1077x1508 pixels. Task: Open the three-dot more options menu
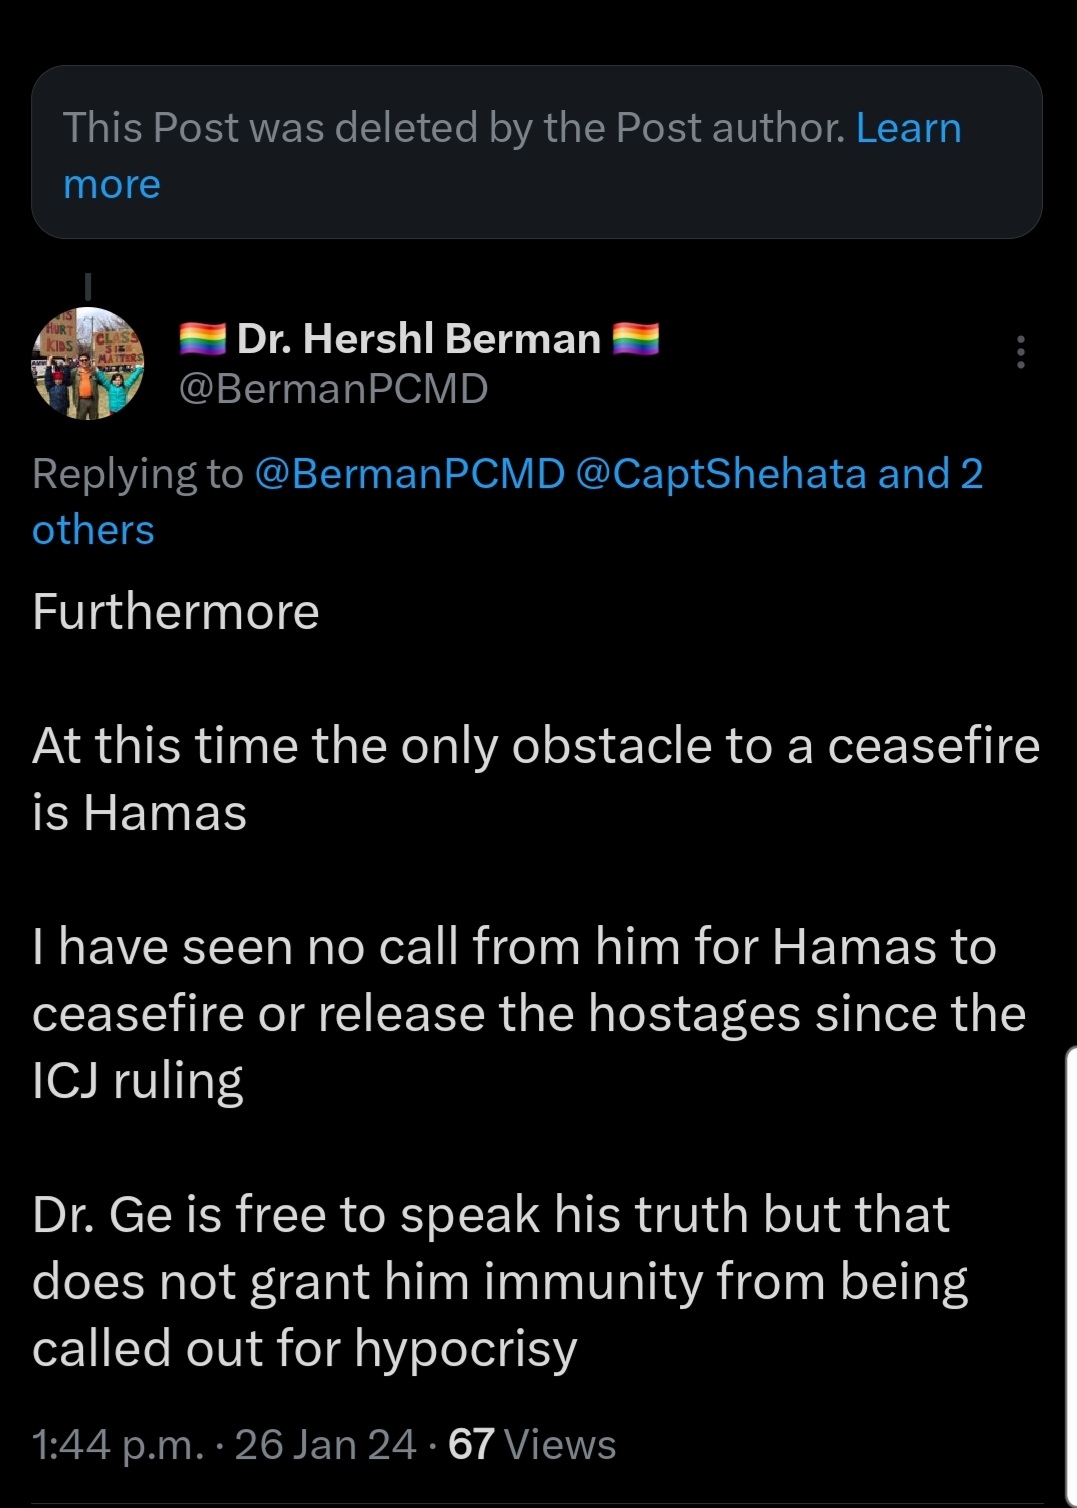pos(1020,352)
